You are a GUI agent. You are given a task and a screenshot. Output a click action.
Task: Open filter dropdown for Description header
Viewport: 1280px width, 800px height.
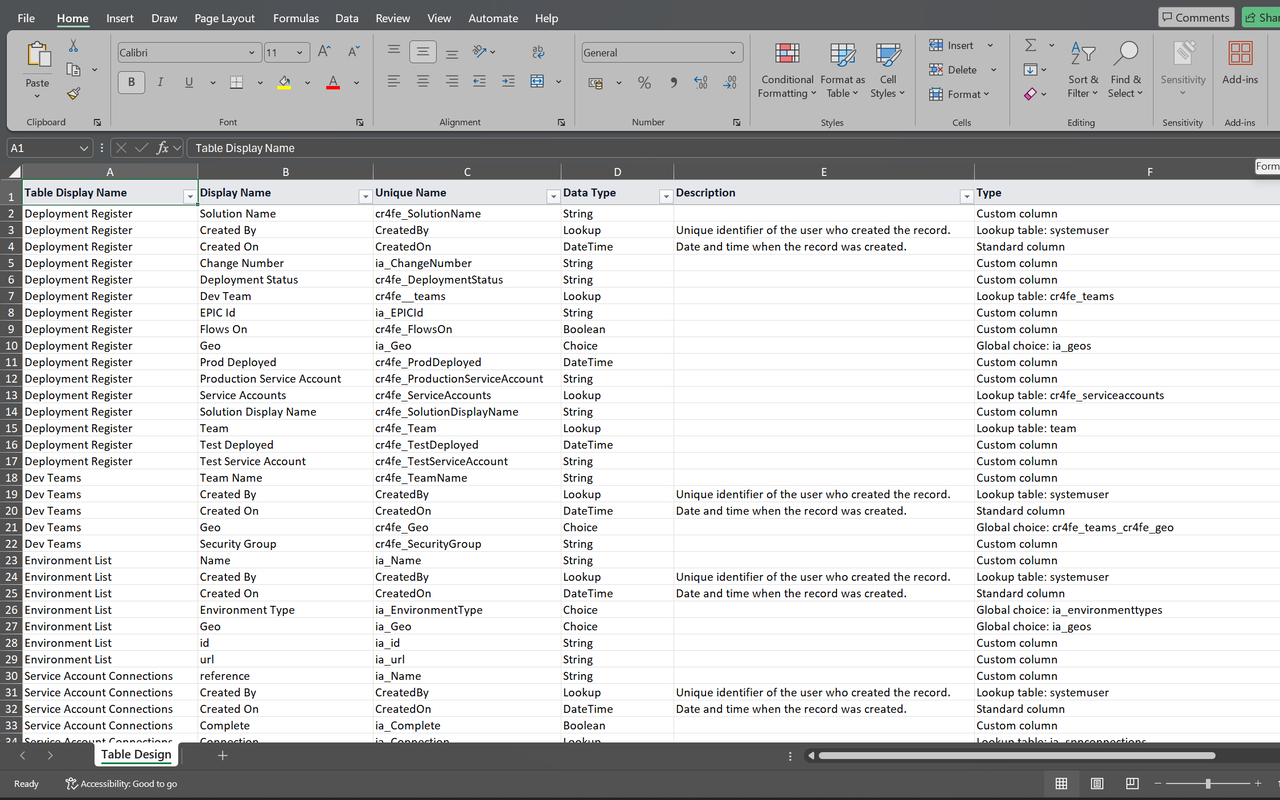[x=965, y=196]
